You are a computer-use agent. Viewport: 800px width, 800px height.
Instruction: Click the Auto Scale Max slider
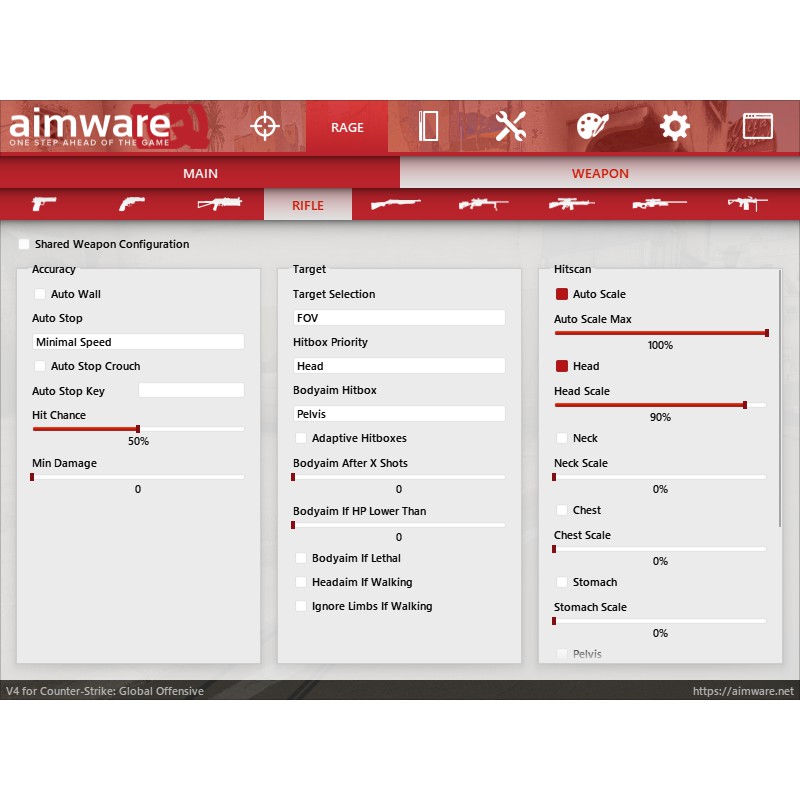pos(661,333)
